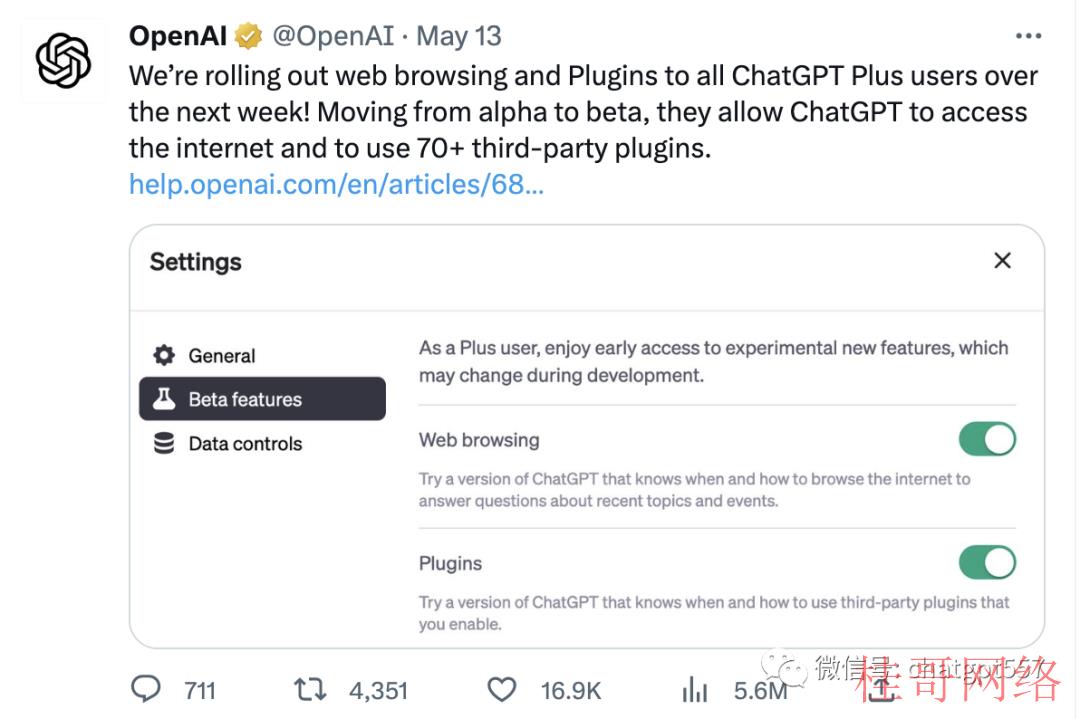Select the General settings section
This screenshot has width=1080, height=719.
click(222, 355)
